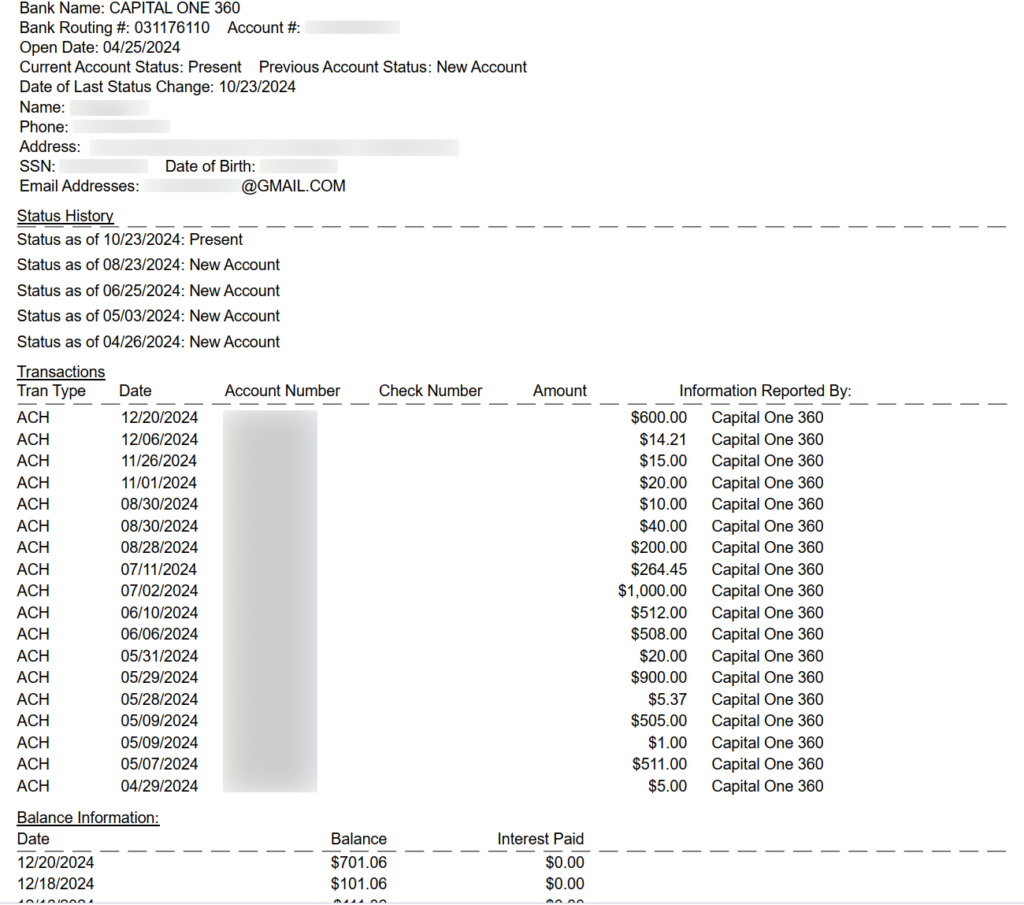1024x905 pixels.
Task: Click the 'SSN:' label
Action: [x=37, y=167]
